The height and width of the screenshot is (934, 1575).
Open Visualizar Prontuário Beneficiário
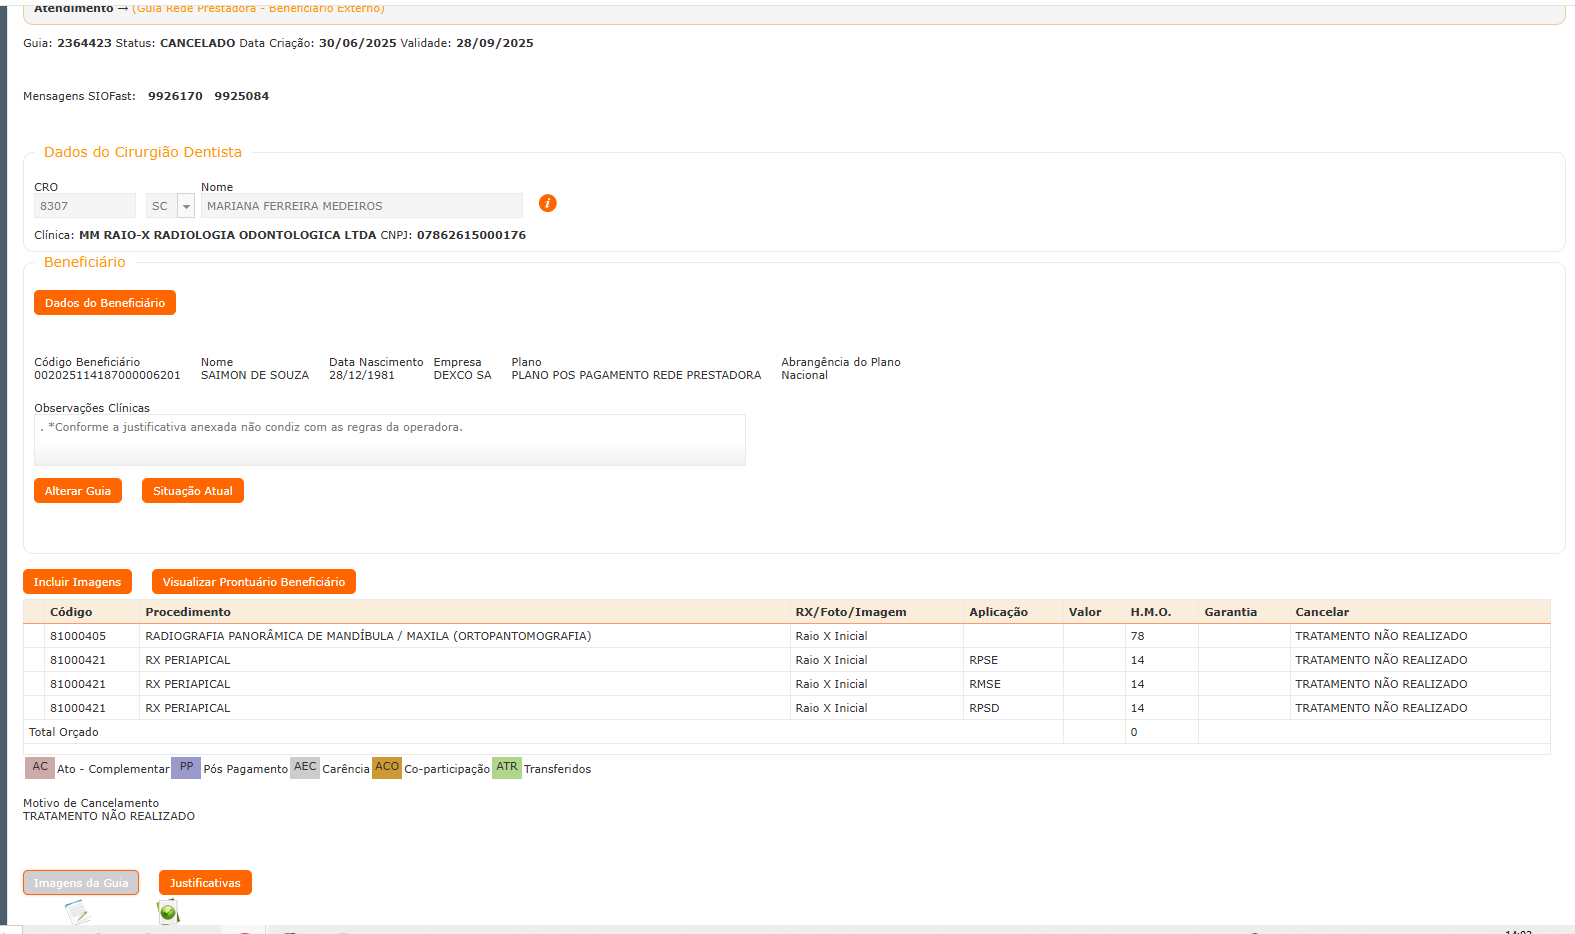(253, 582)
